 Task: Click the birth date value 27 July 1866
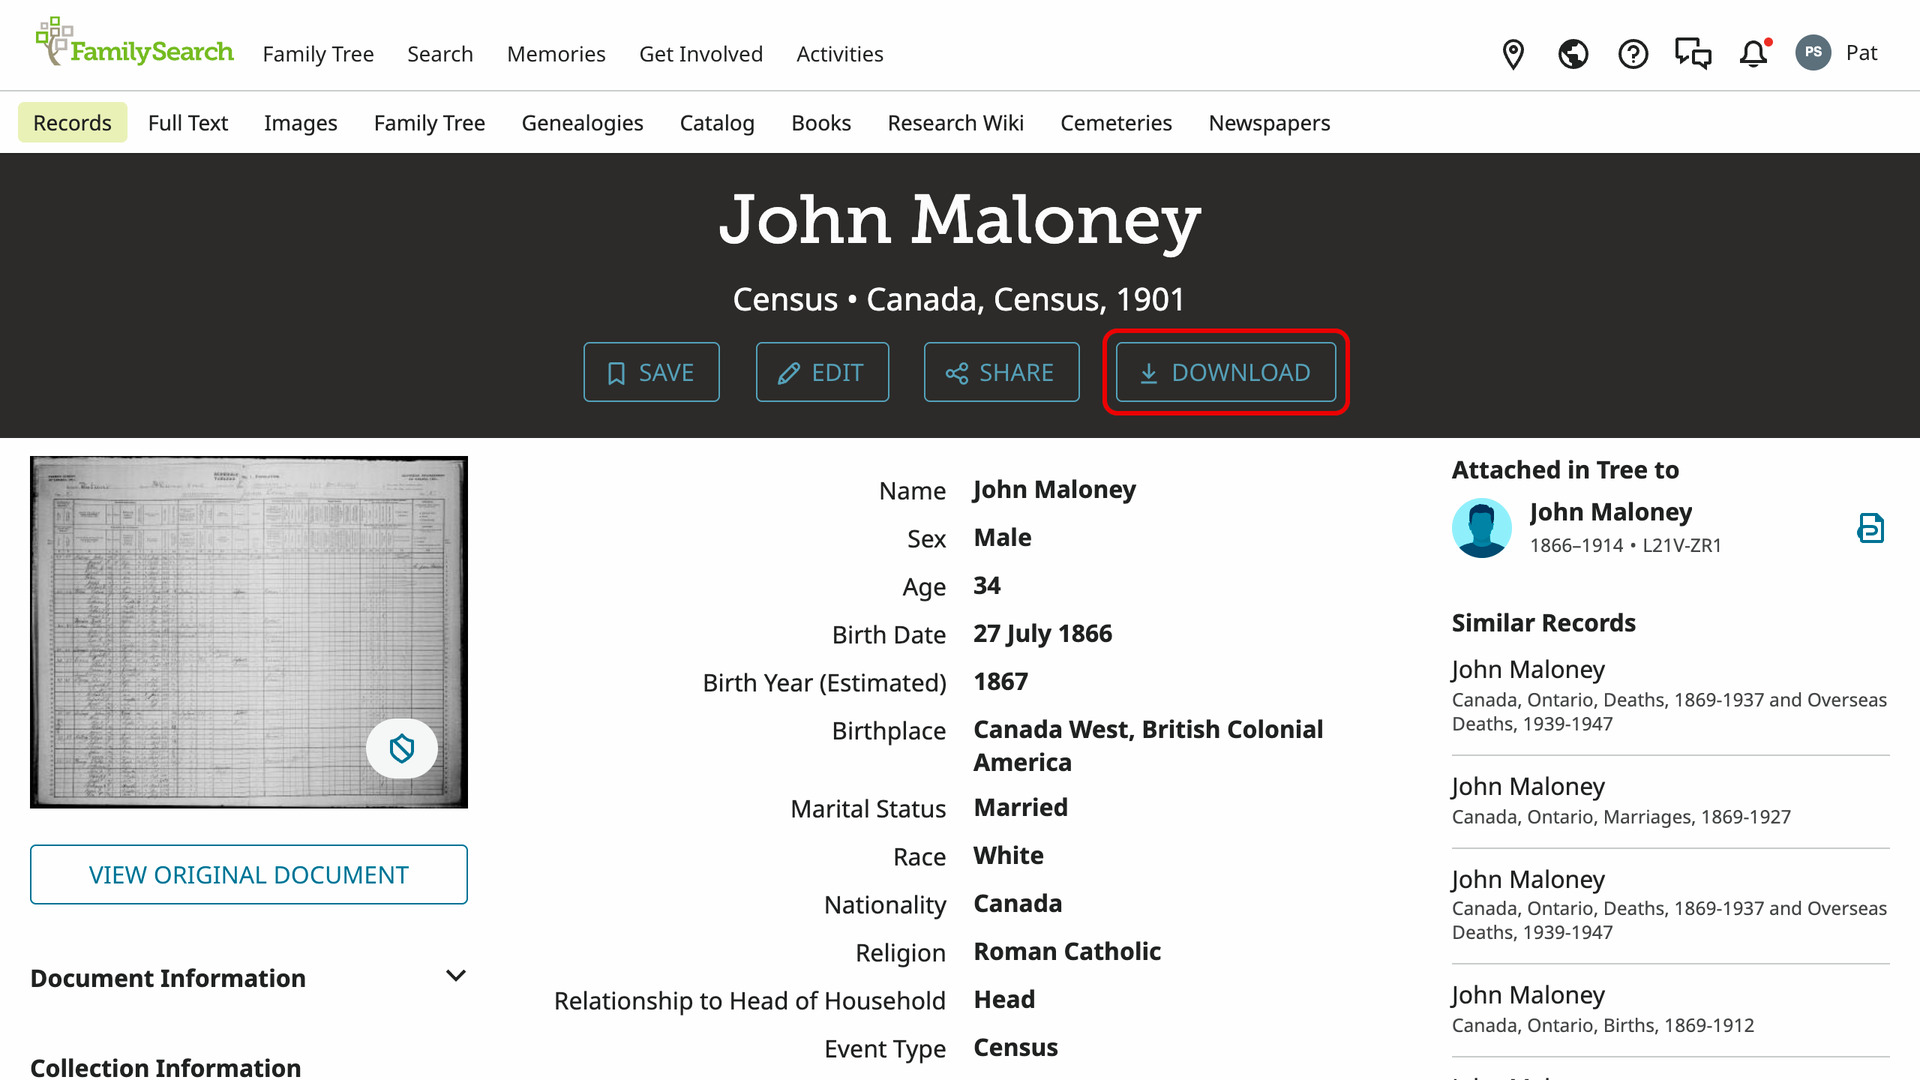point(1043,634)
